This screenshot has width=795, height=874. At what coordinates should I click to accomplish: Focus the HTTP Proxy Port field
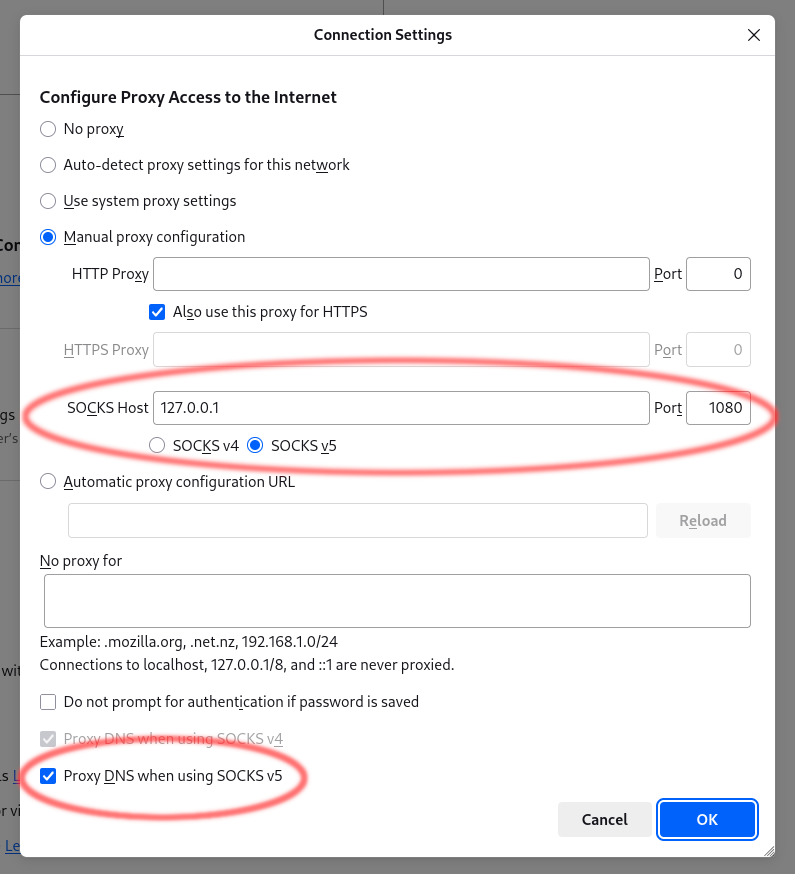(718, 274)
